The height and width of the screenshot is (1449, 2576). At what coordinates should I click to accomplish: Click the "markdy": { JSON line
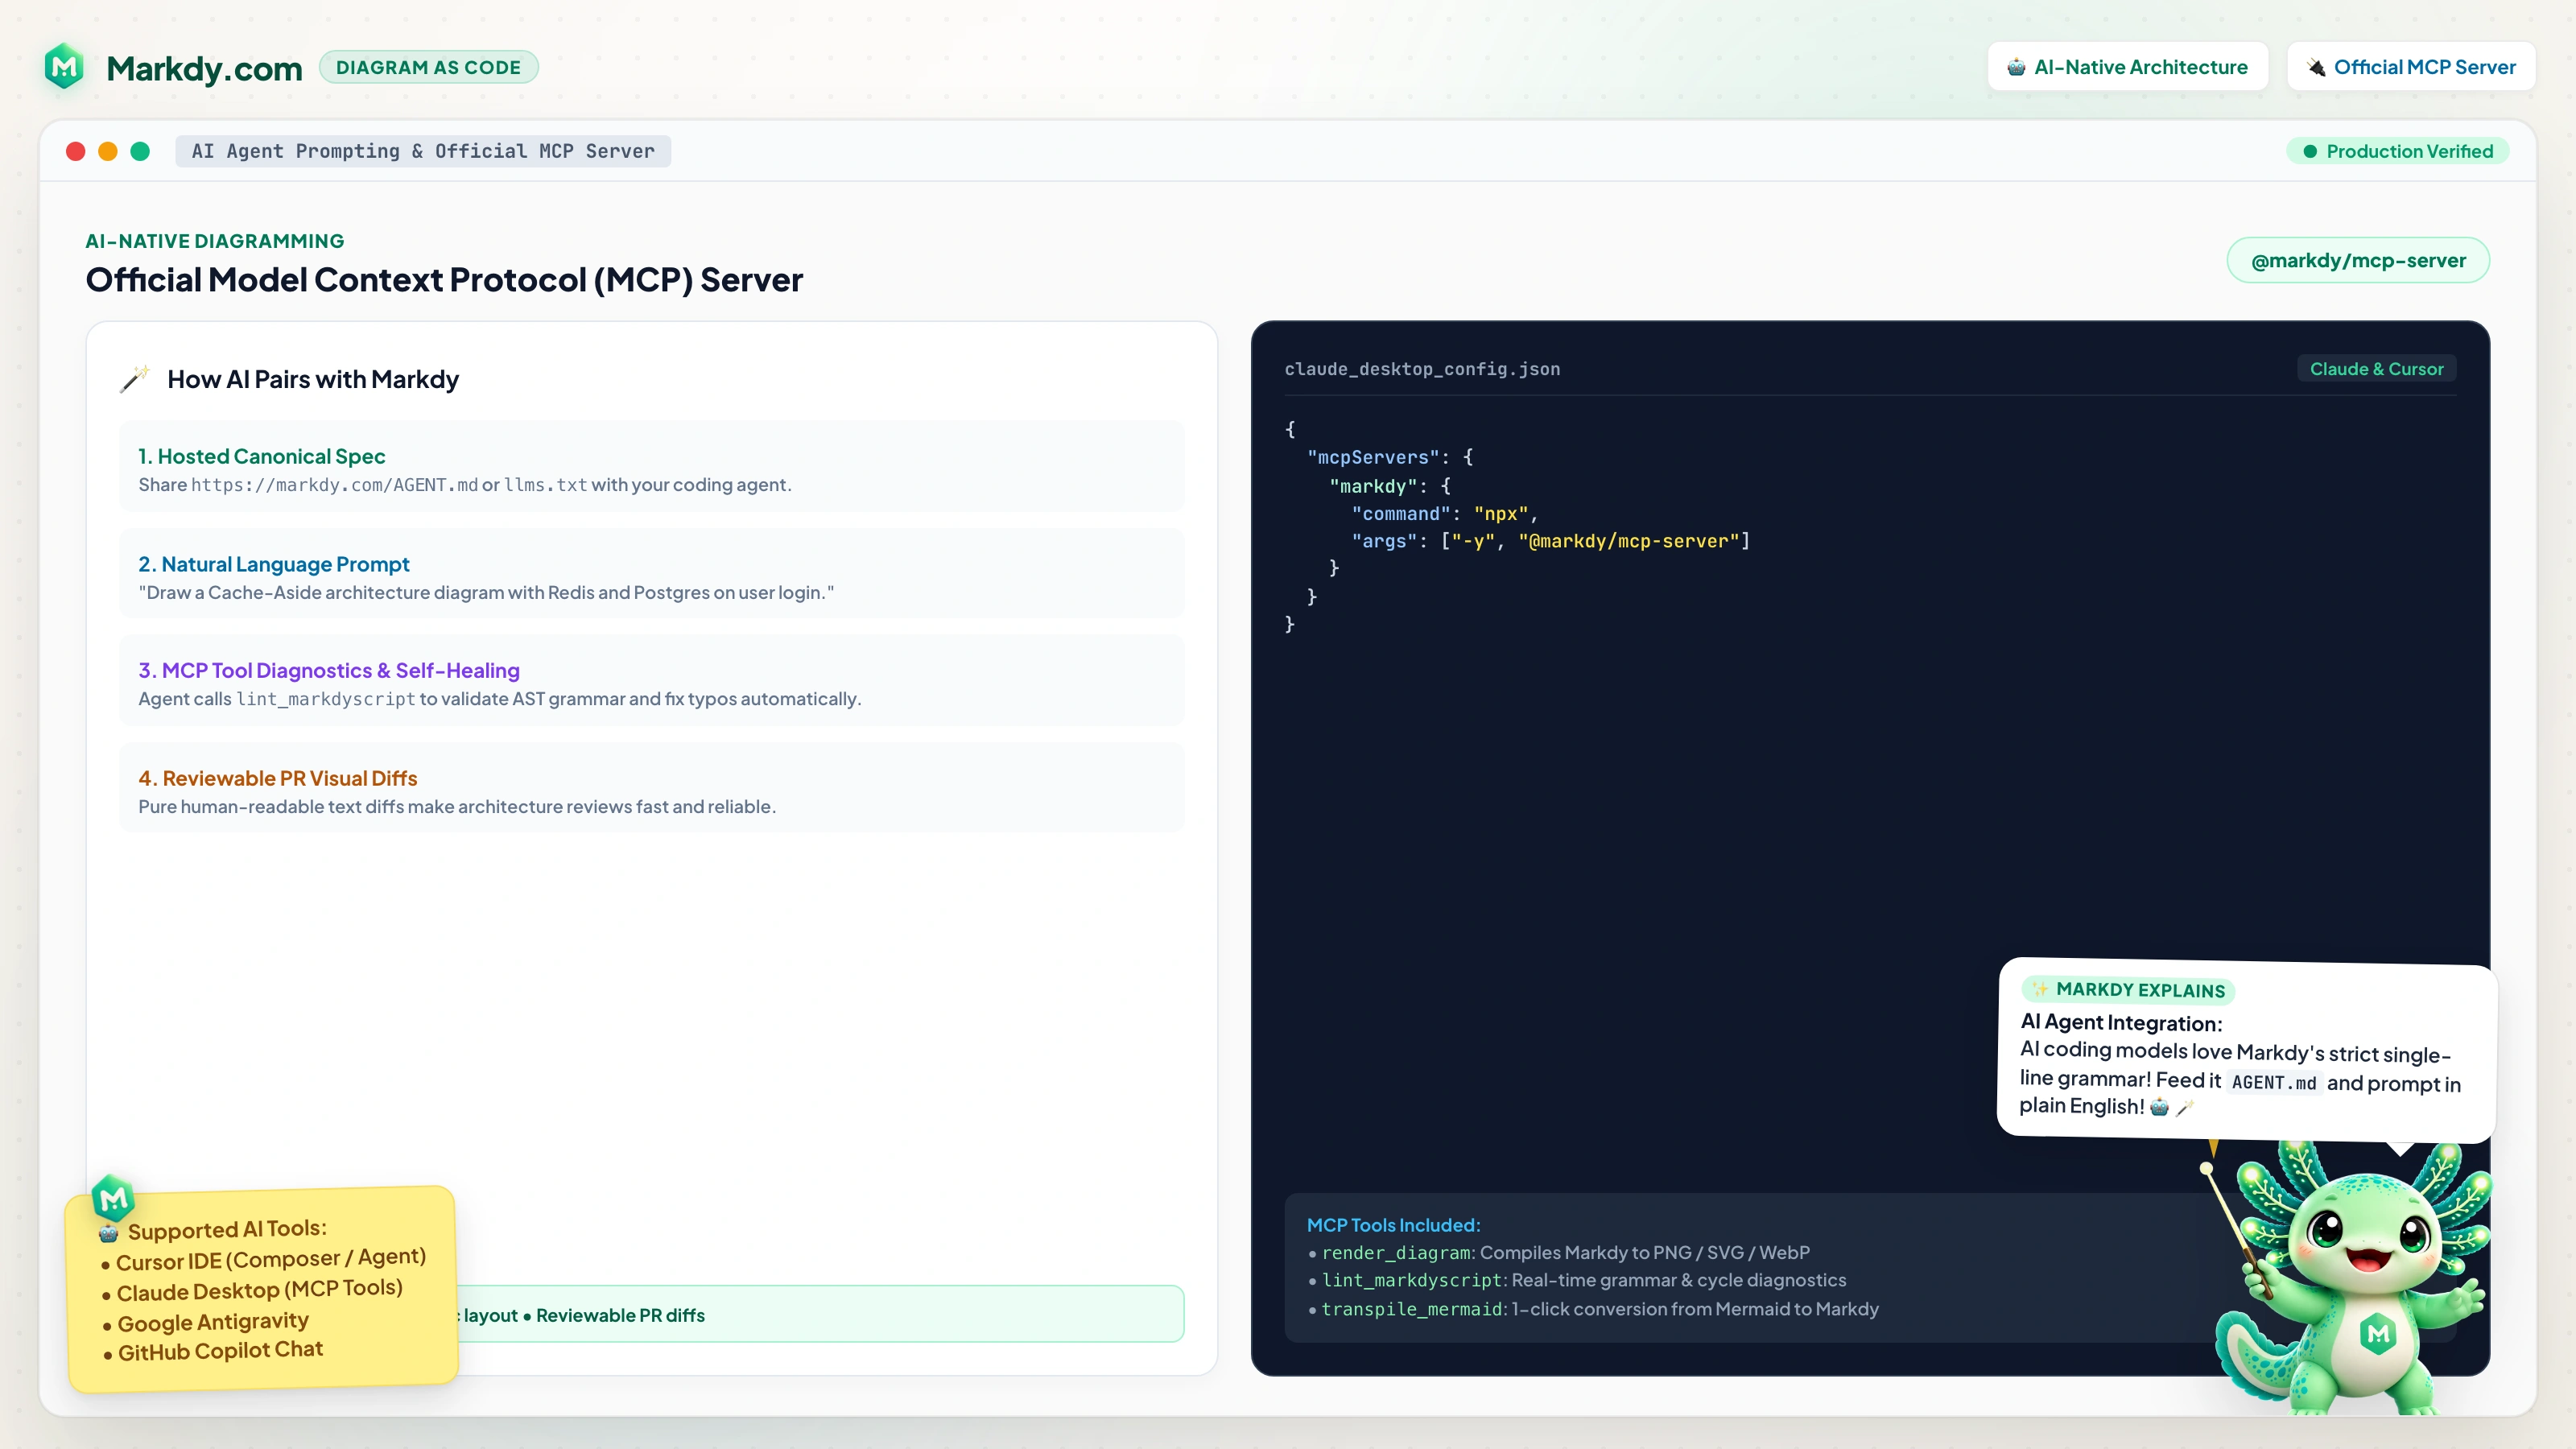1390,486
